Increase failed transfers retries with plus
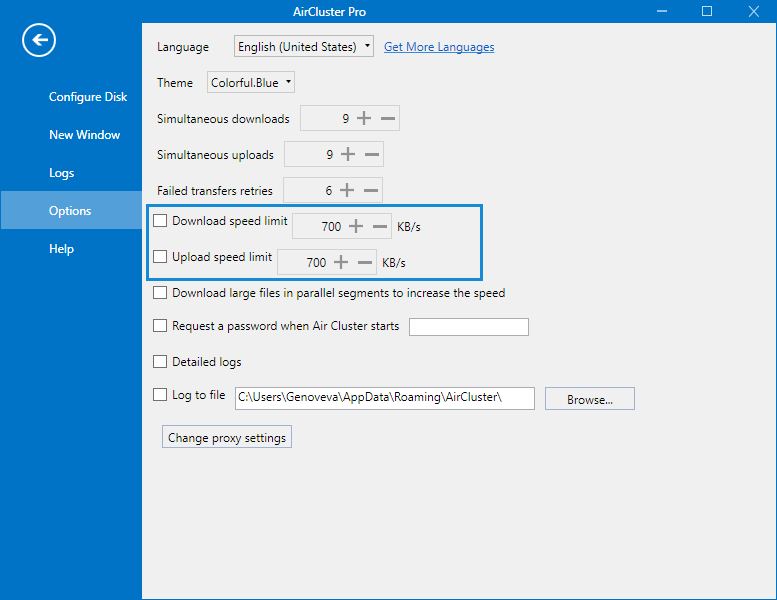Image resolution: width=777 pixels, height=600 pixels. tap(347, 190)
